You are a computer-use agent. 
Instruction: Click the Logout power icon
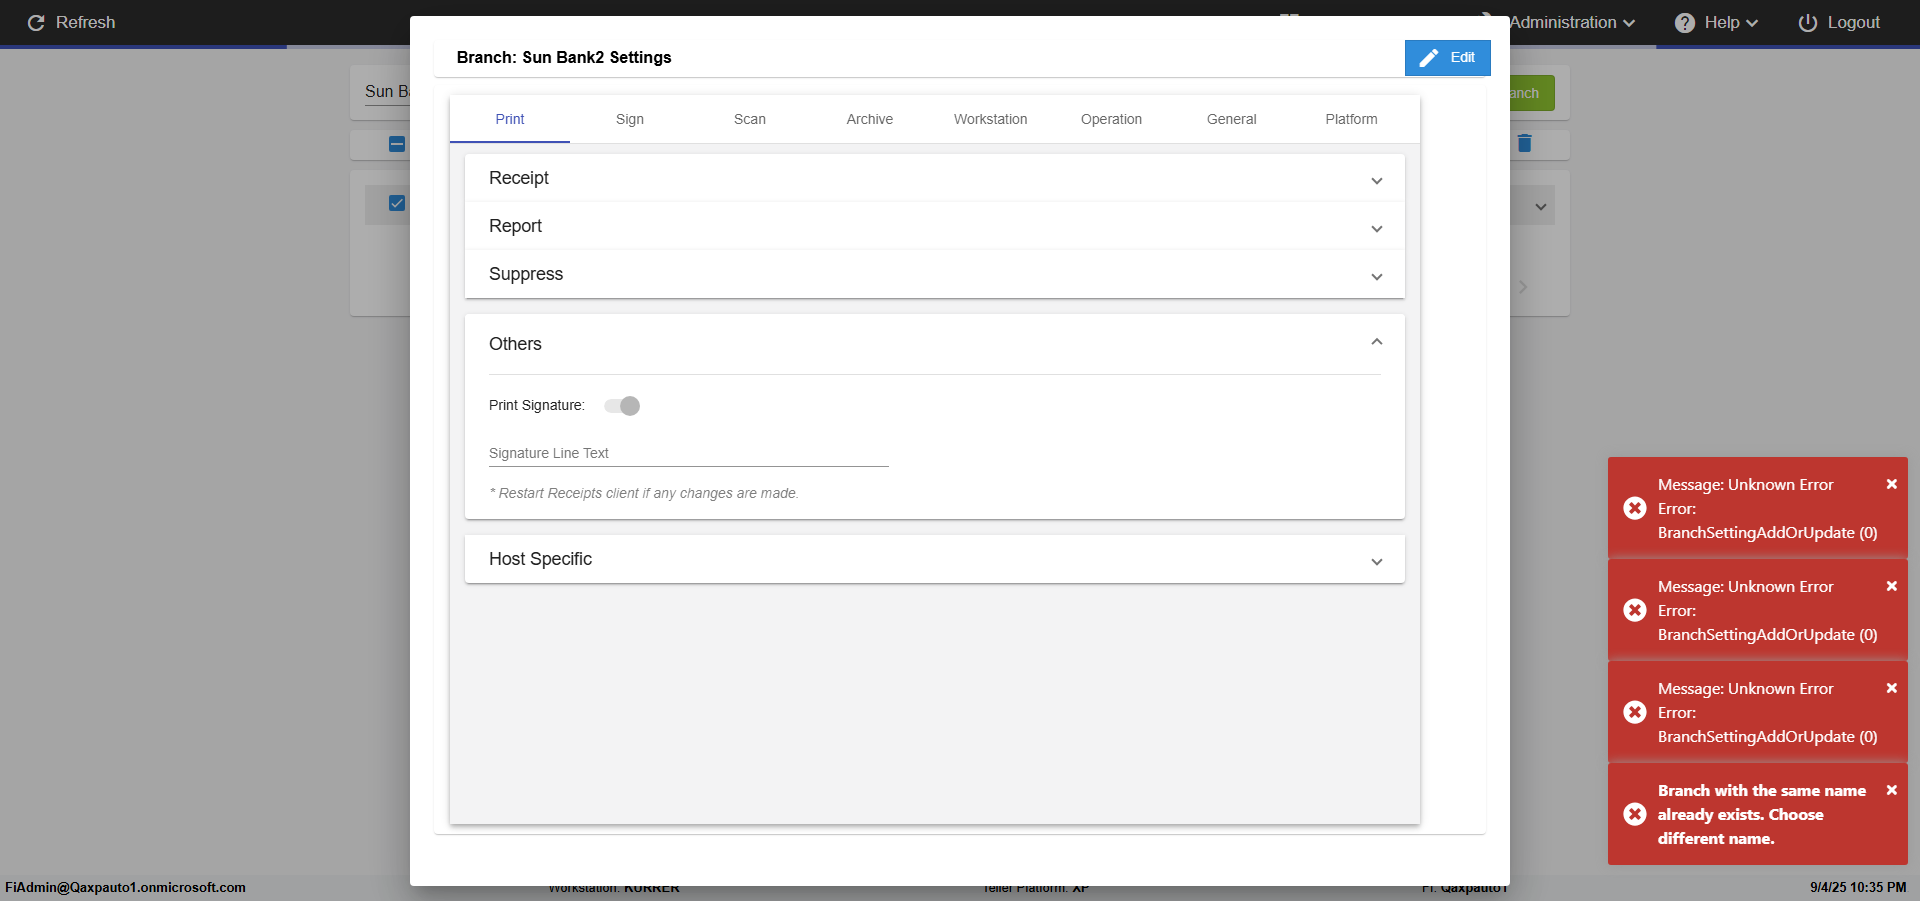tap(1807, 23)
